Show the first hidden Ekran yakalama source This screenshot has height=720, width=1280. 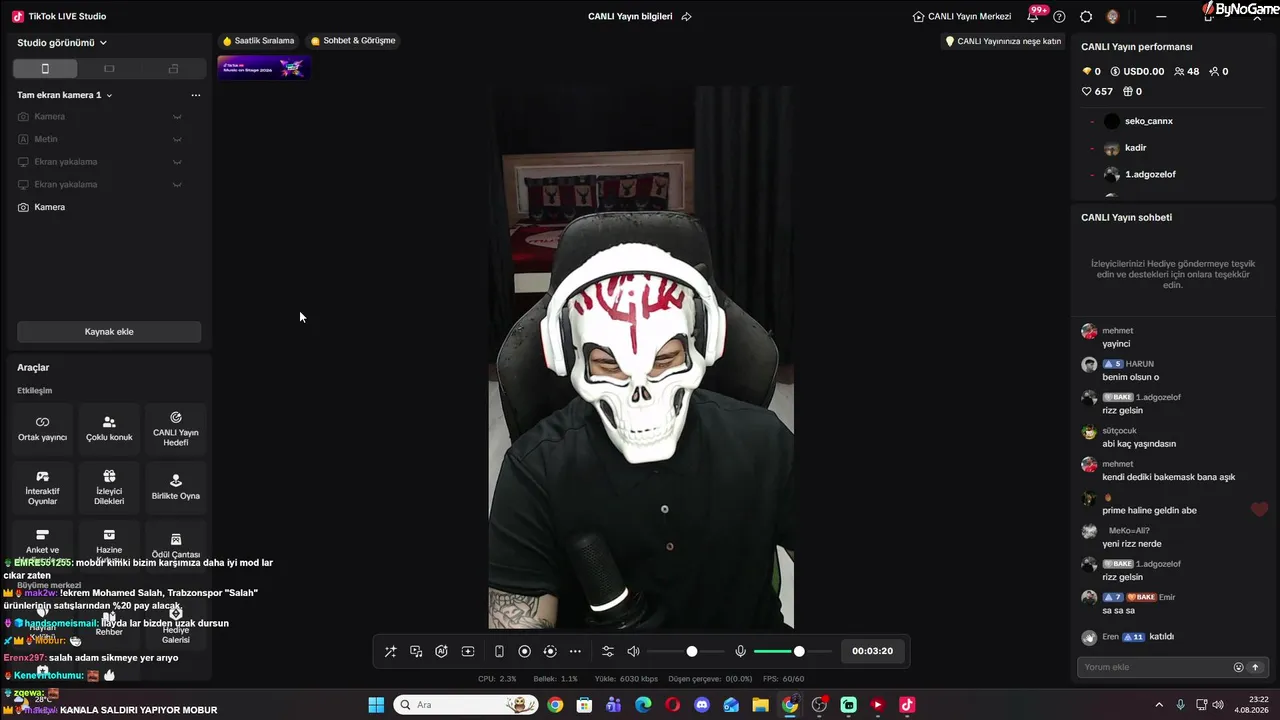(x=177, y=162)
